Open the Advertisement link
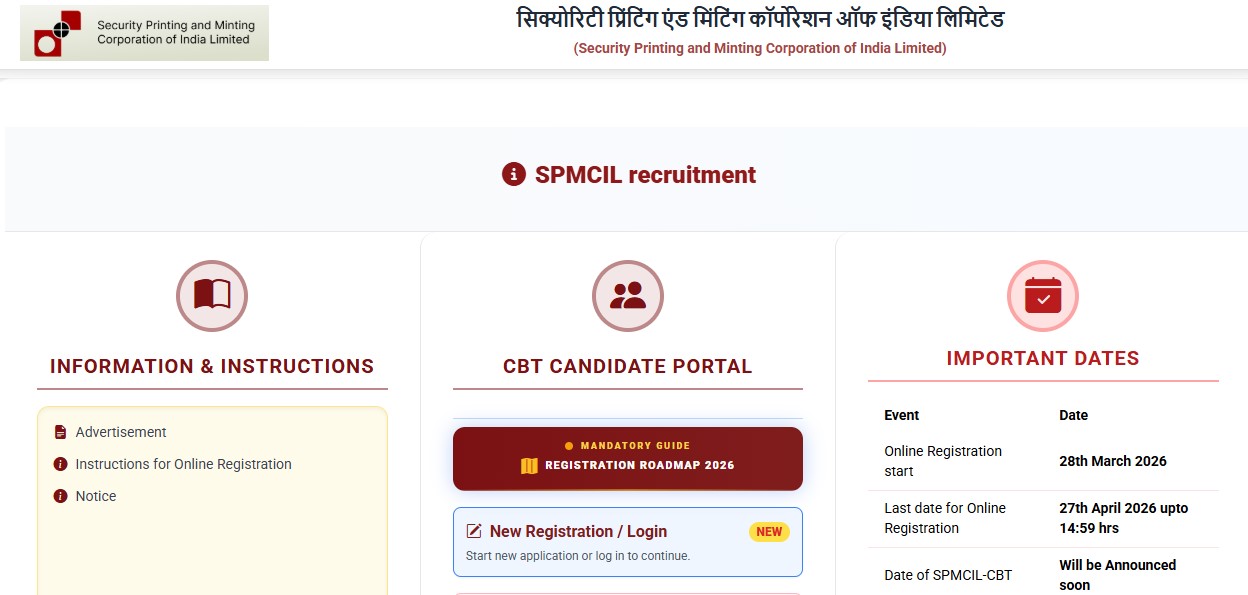Screen dimensions: 1248x595 coord(120,432)
